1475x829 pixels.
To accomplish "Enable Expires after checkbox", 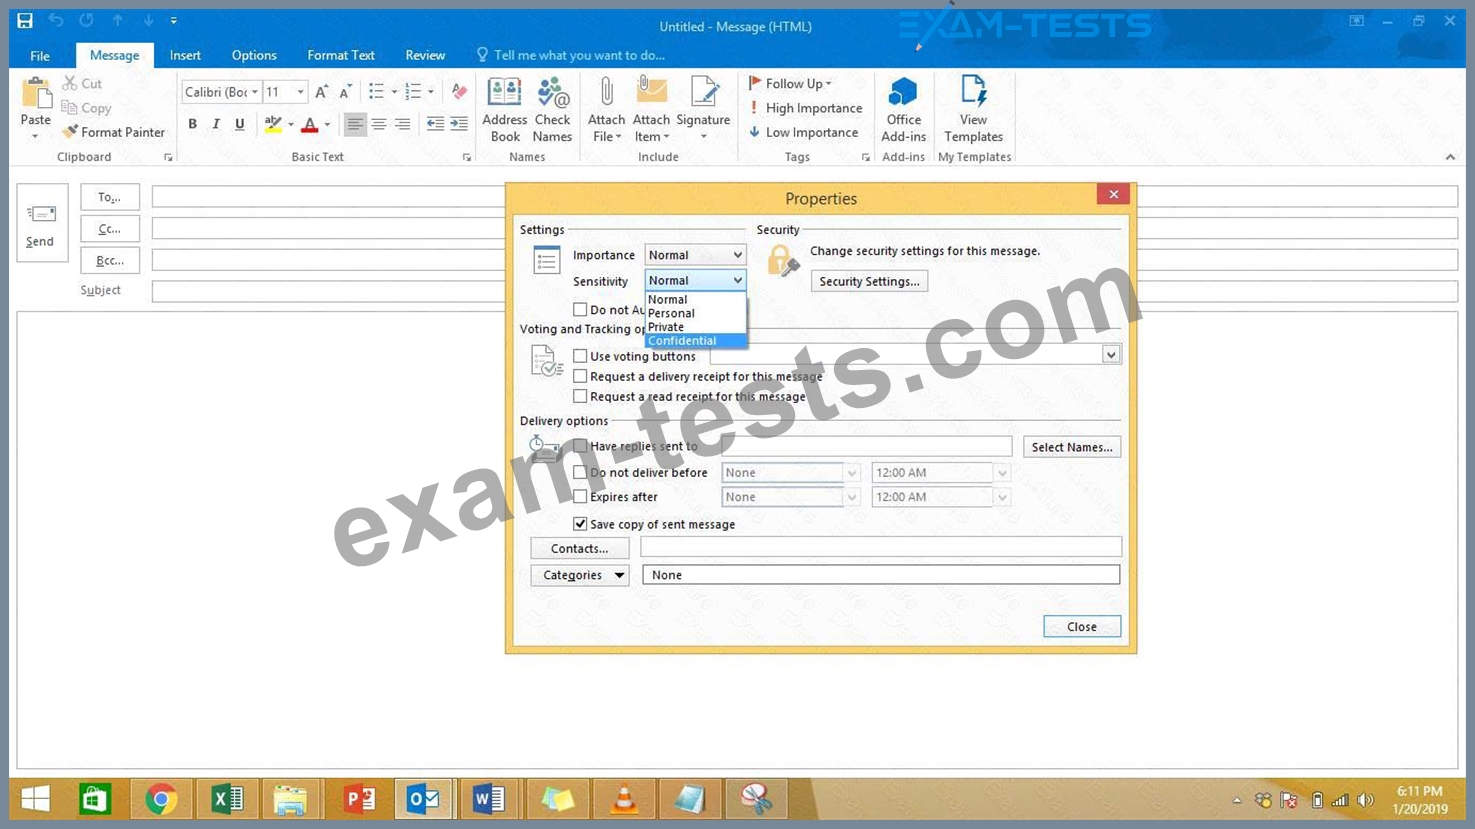I will tap(580, 496).
